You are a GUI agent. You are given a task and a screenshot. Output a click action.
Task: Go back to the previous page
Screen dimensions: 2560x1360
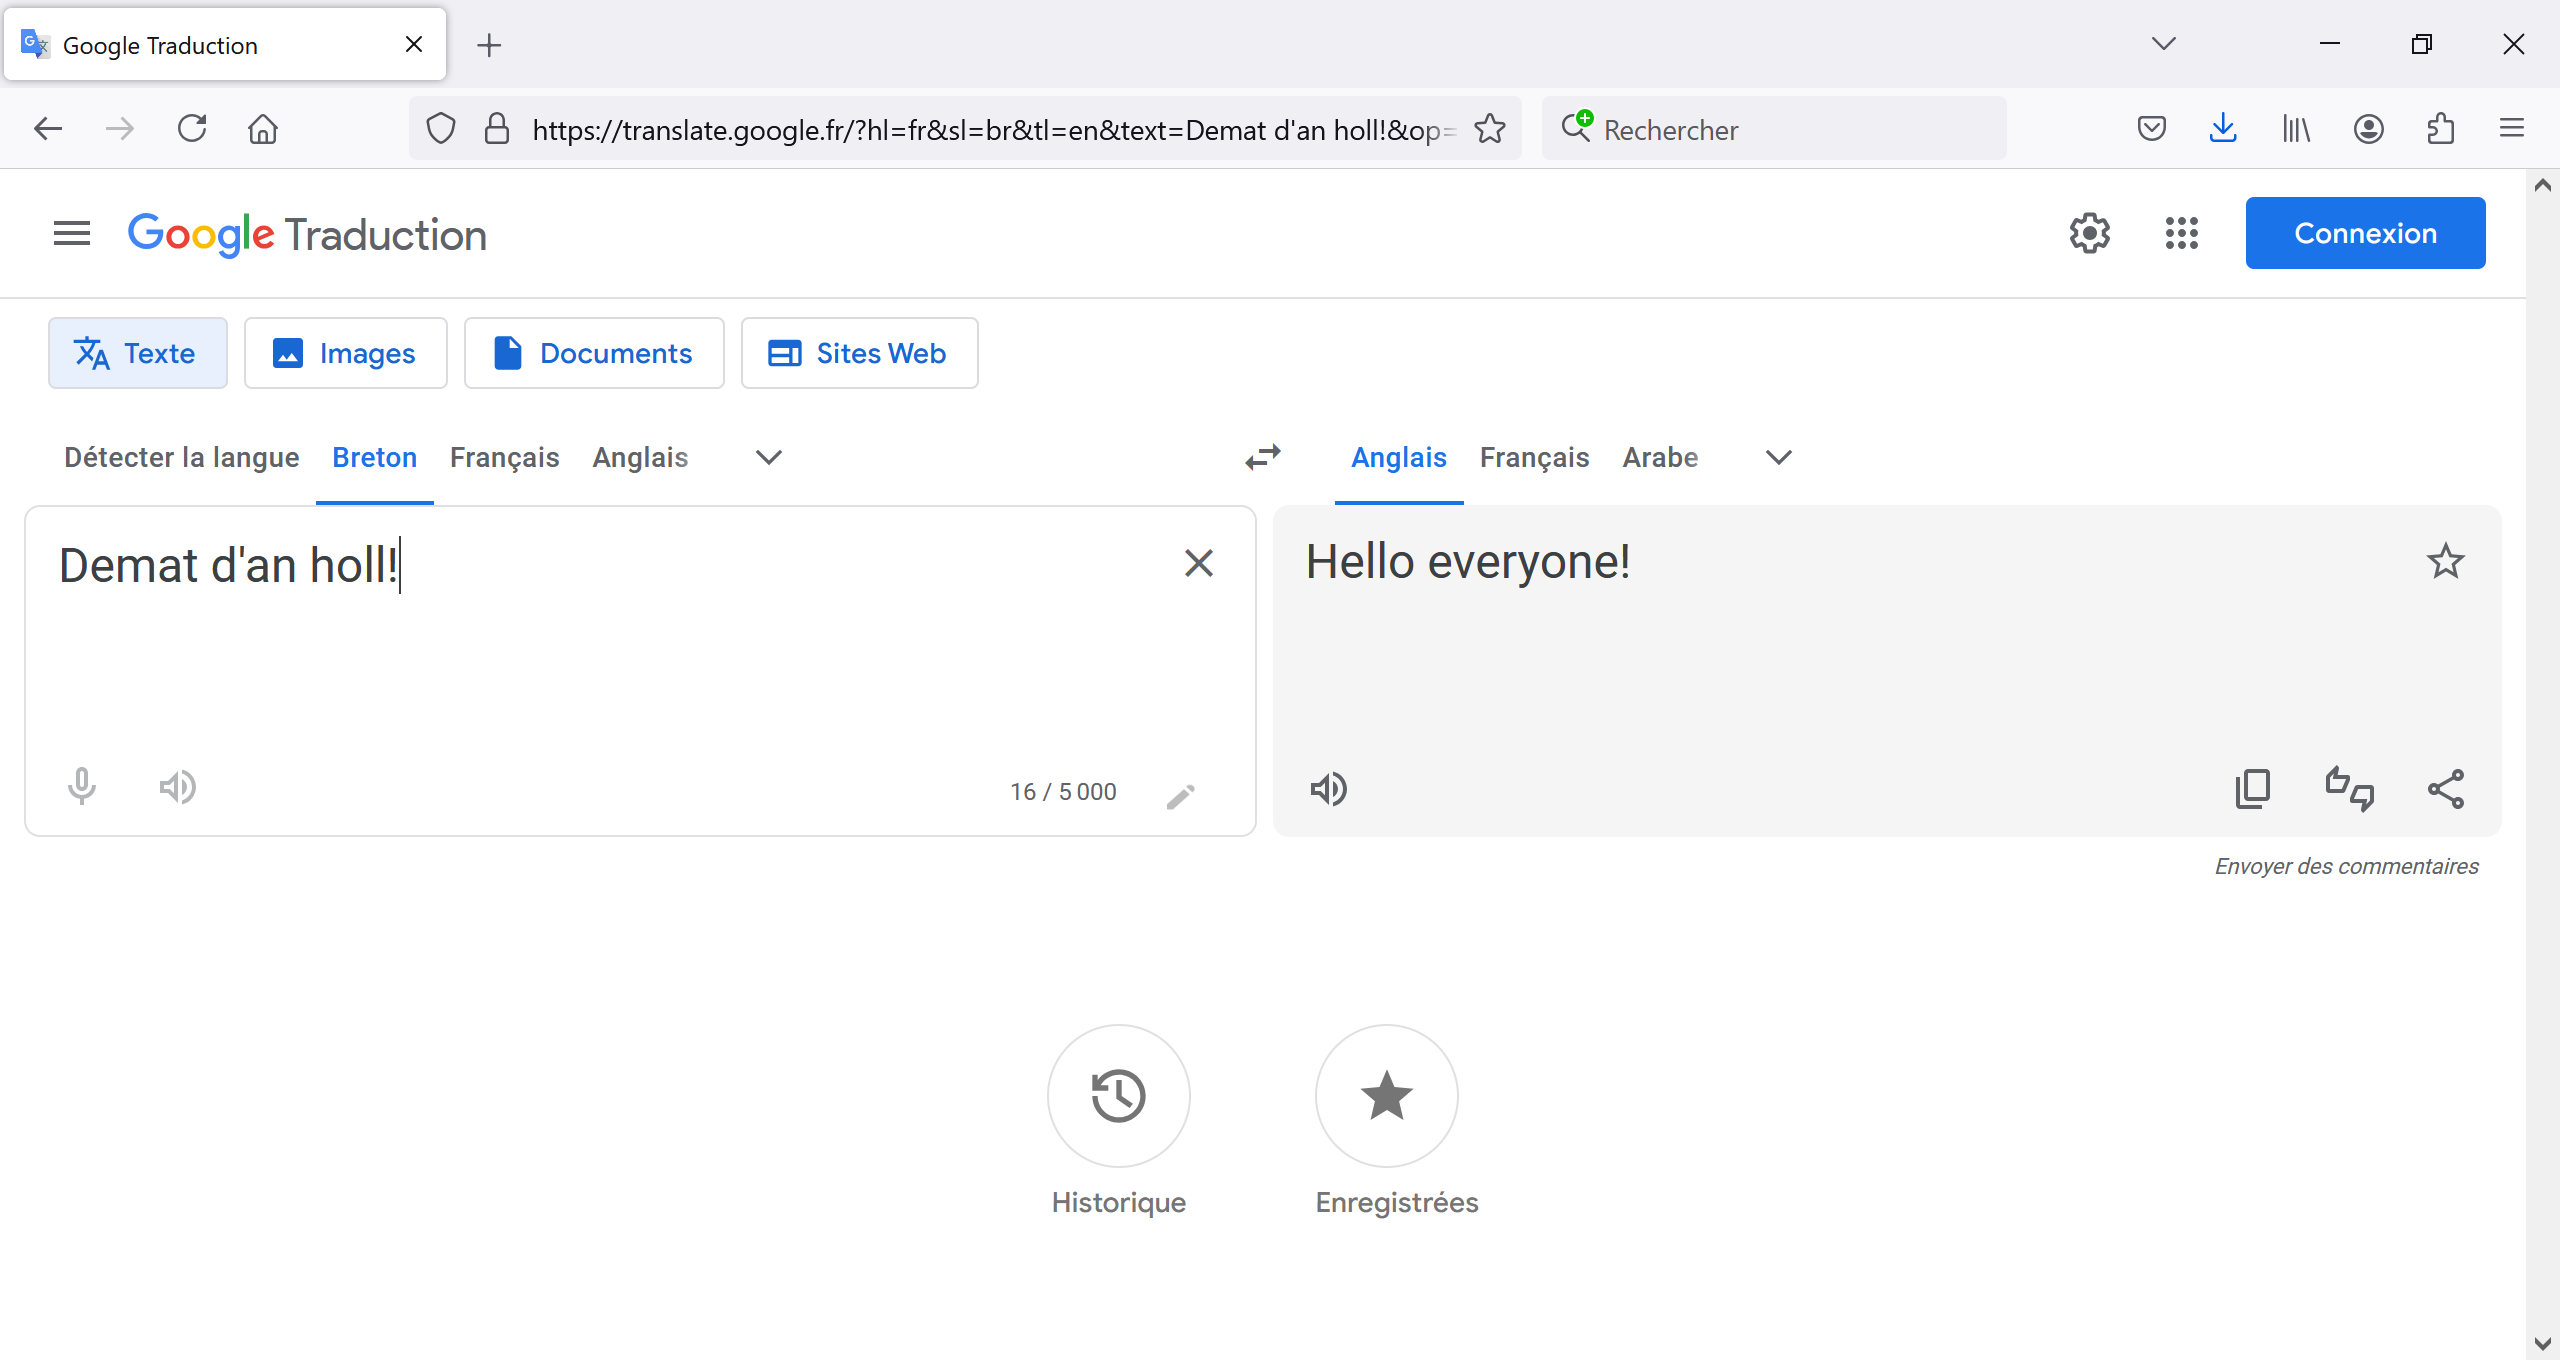(48, 129)
